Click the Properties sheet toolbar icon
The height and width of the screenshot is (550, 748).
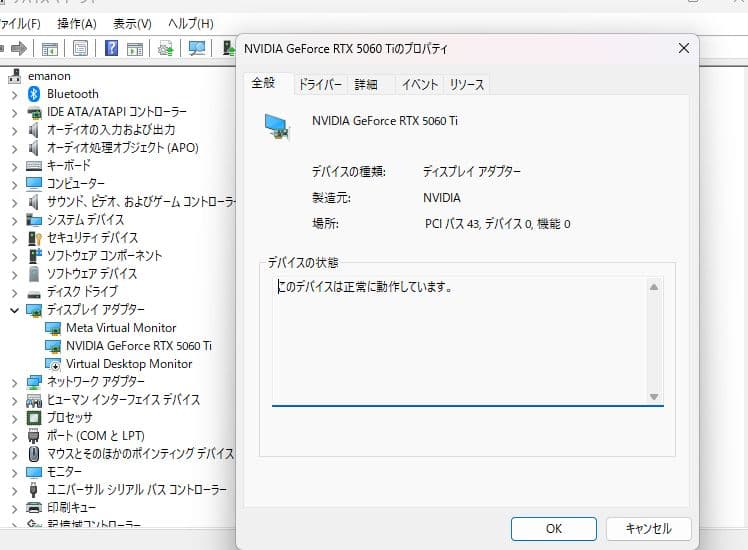click(81, 48)
